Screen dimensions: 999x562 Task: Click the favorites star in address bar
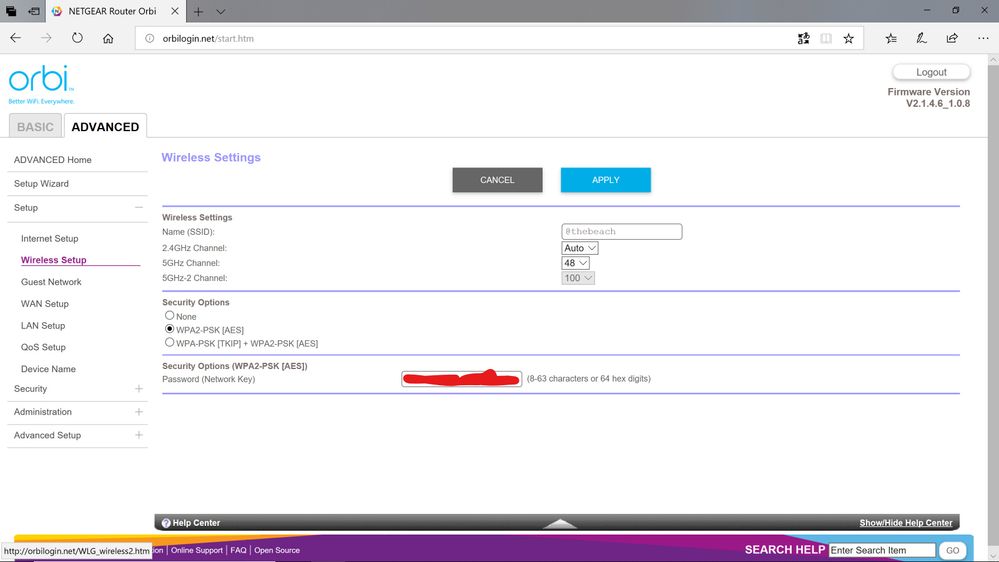click(848, 39)
